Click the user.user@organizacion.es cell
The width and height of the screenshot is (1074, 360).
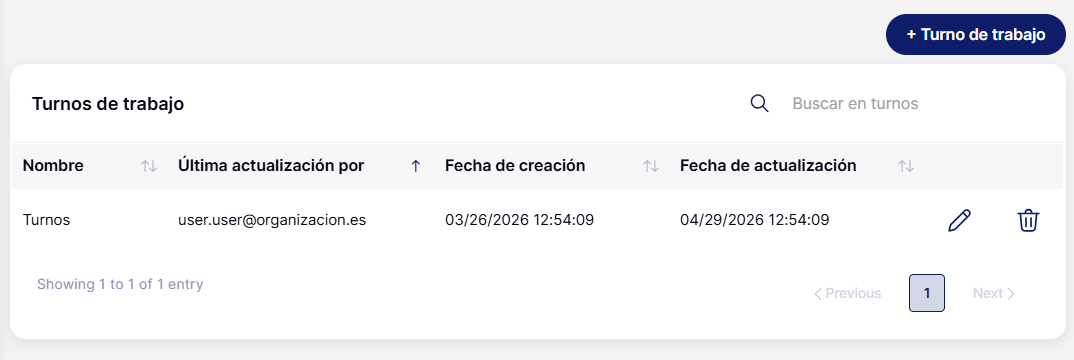pos(272,220)
